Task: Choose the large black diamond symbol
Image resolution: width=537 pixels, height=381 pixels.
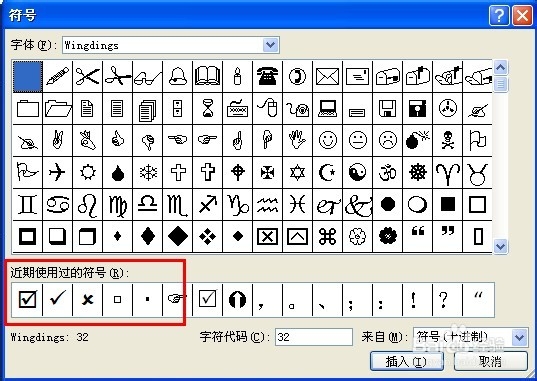Action: (178, 236)
